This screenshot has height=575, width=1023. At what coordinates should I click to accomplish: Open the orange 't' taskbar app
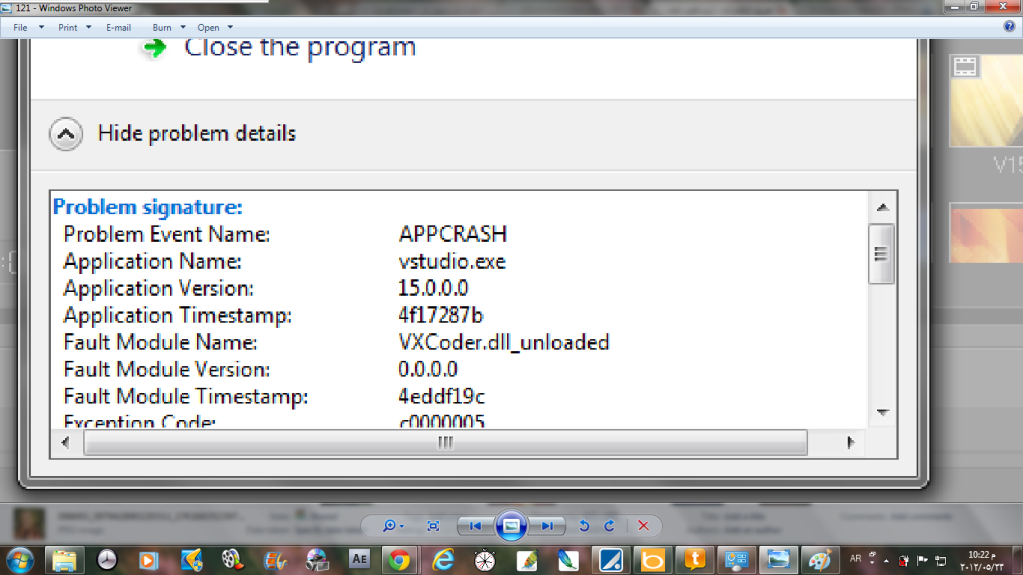pos(694,561)
